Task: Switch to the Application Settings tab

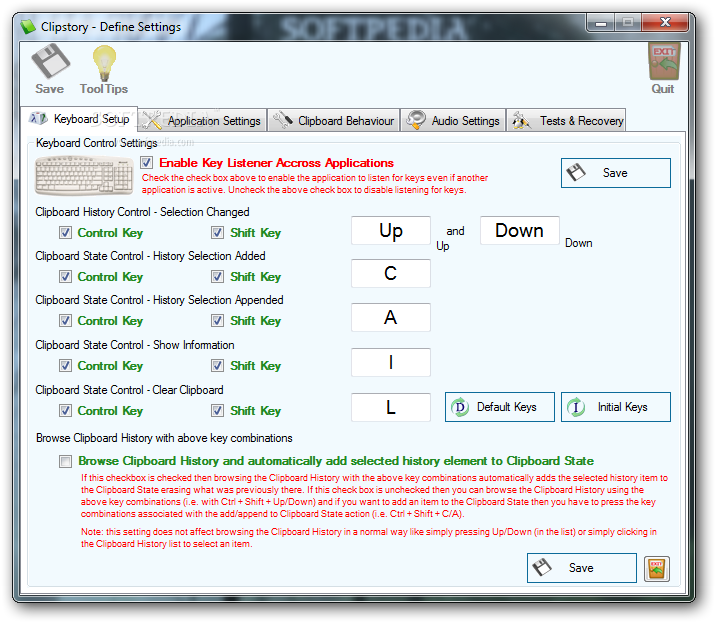Action: click(202, 121)
